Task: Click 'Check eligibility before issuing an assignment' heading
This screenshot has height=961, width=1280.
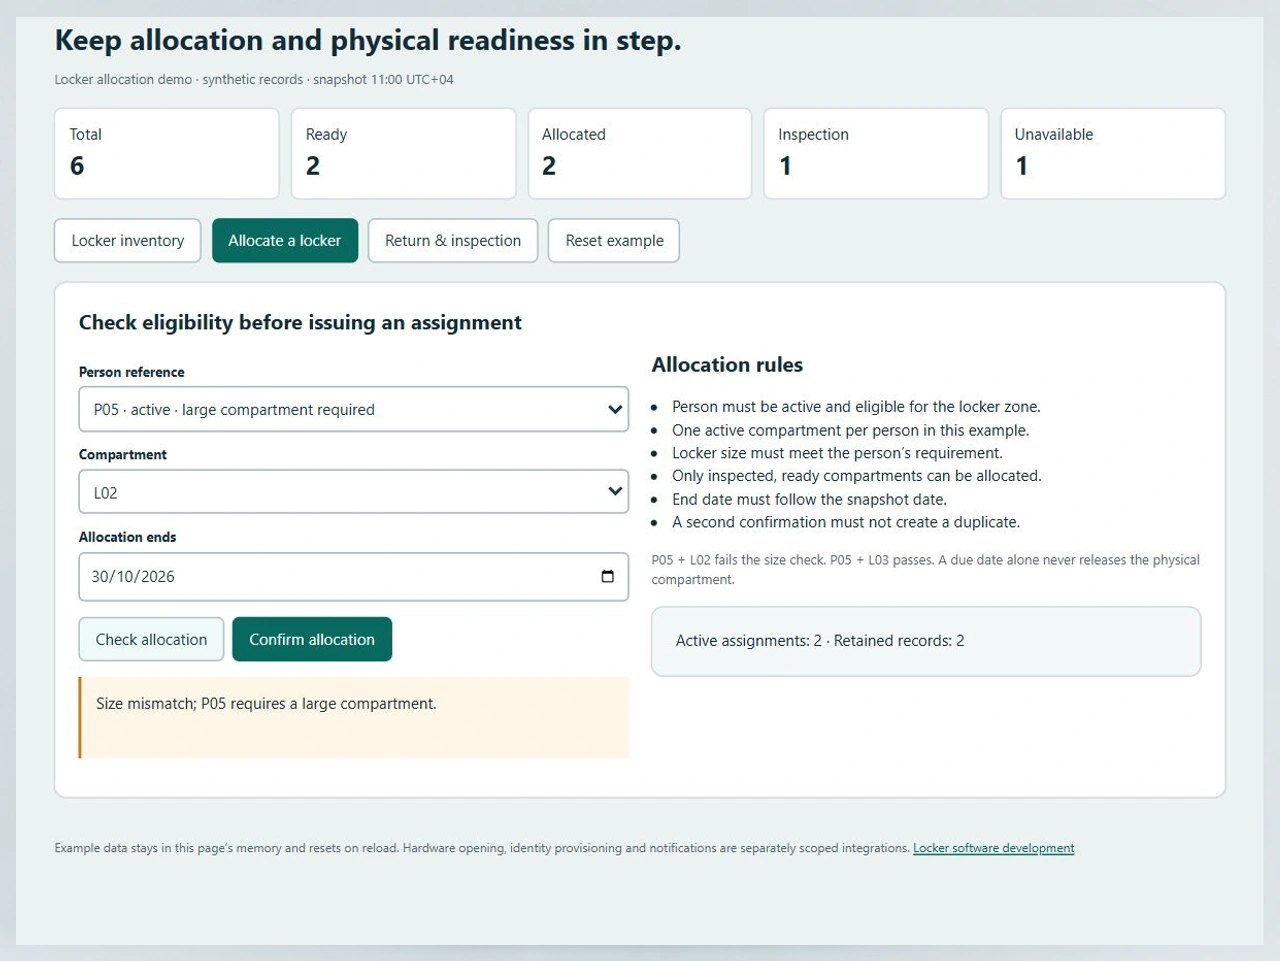Action: [x=300, y=322]
